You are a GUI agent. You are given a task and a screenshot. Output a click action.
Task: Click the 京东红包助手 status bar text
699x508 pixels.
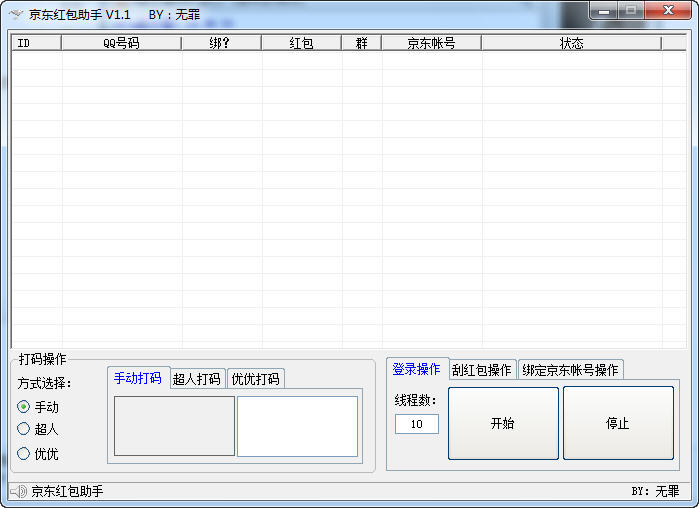pyautogui.click(x=67, y=492)
